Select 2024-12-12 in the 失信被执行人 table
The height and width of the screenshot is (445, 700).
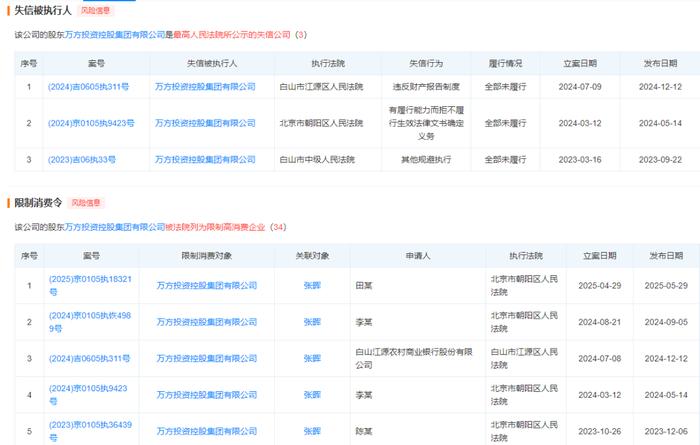660,87
